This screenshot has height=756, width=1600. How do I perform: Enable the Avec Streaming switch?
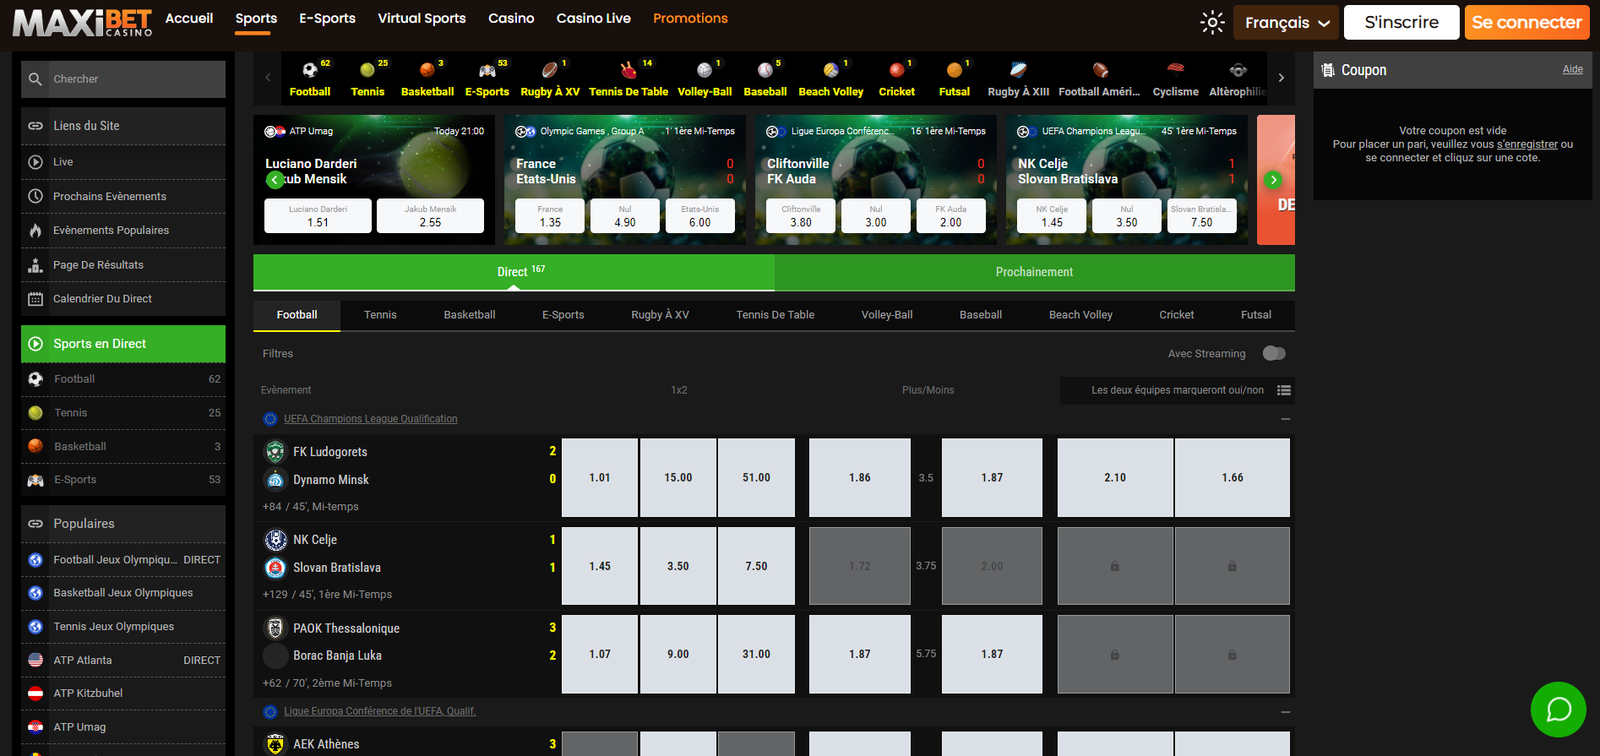[1274, 353]
